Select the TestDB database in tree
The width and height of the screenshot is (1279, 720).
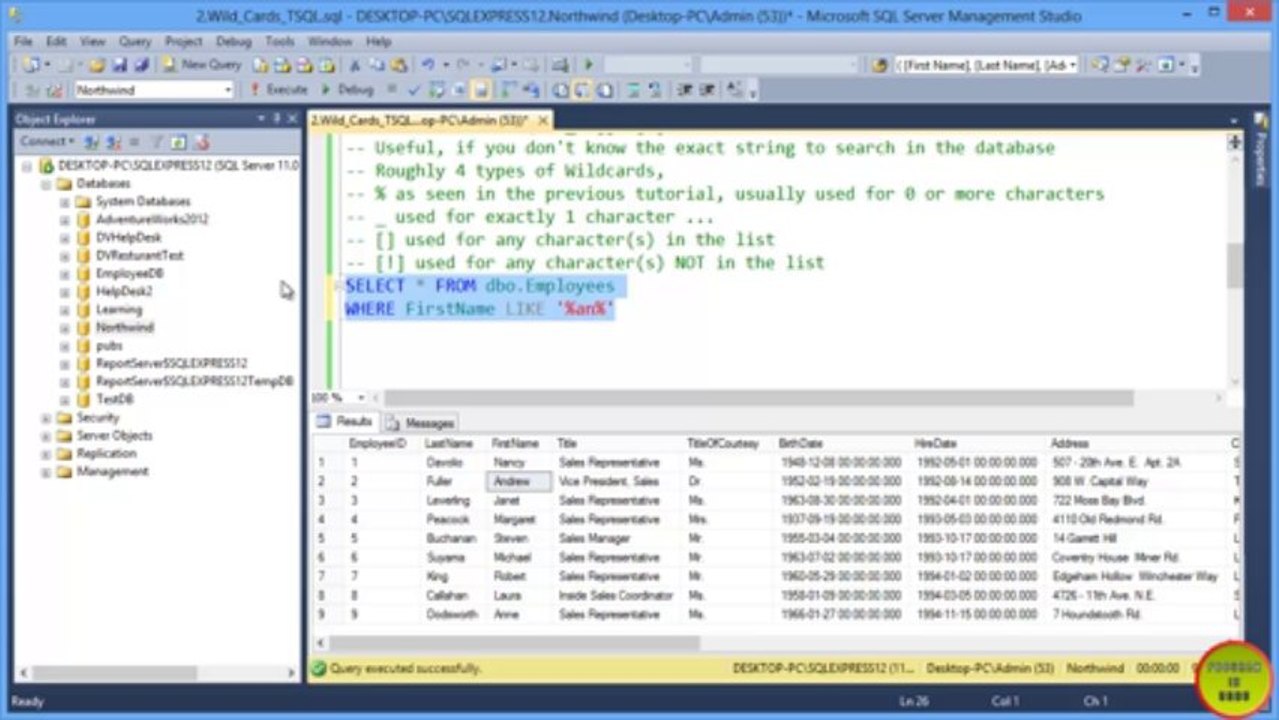[x=114, y=400]
